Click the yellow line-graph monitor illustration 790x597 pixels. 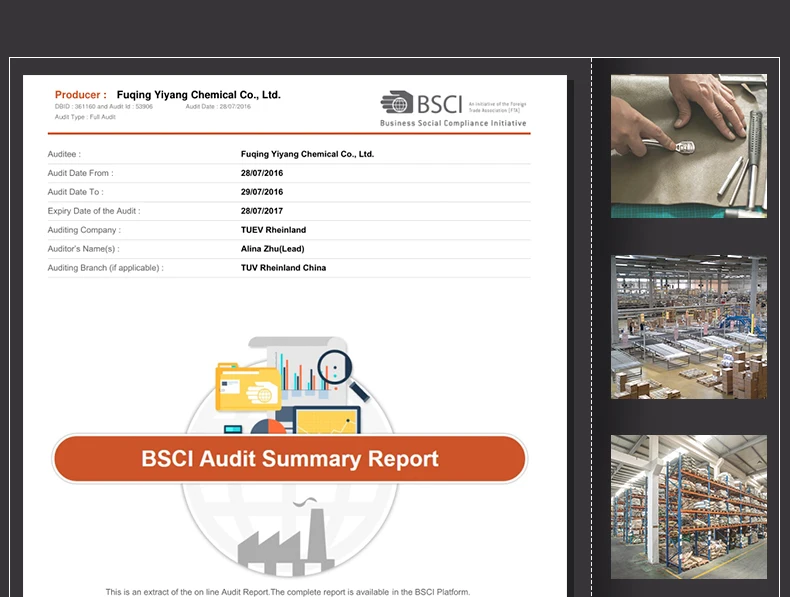pos(327,422)
